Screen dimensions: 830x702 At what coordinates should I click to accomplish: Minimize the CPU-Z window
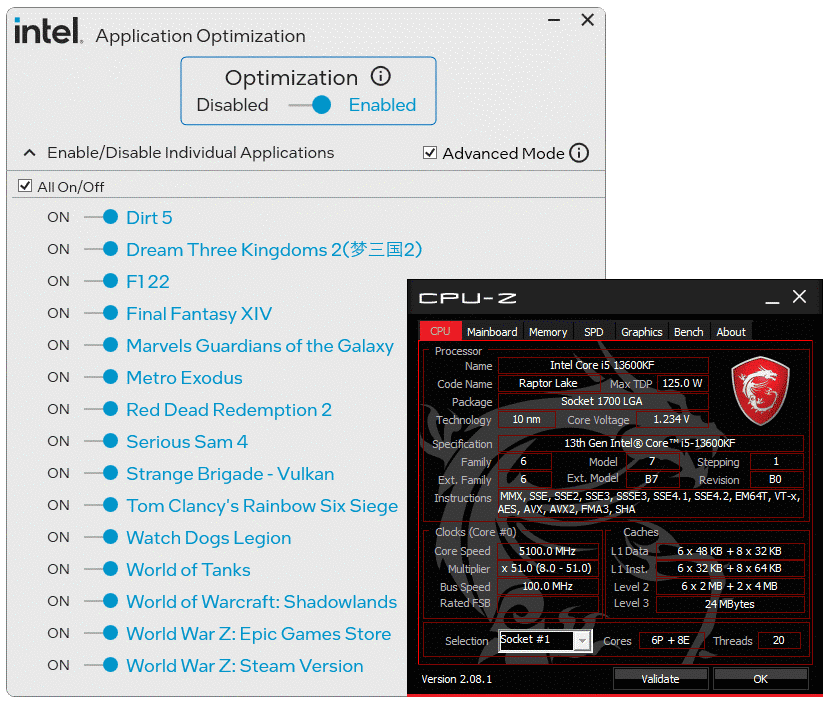click(772, 300)
